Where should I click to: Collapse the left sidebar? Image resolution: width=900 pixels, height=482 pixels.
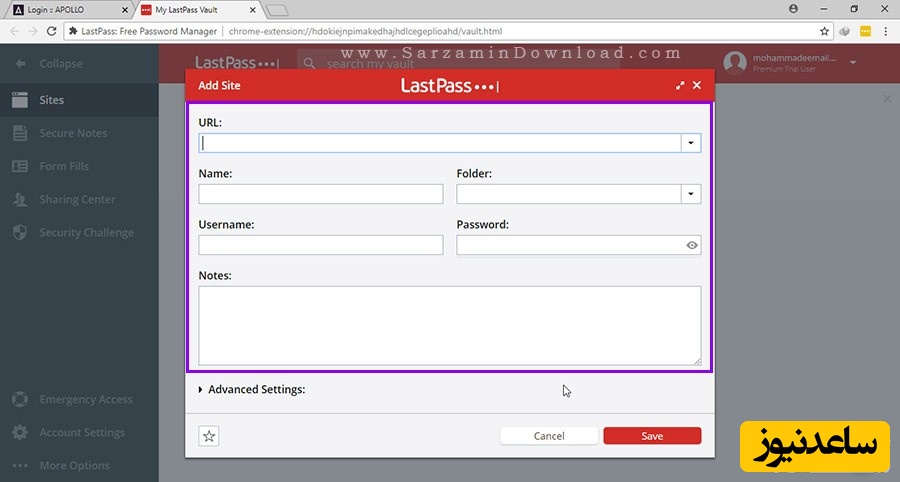60,64
